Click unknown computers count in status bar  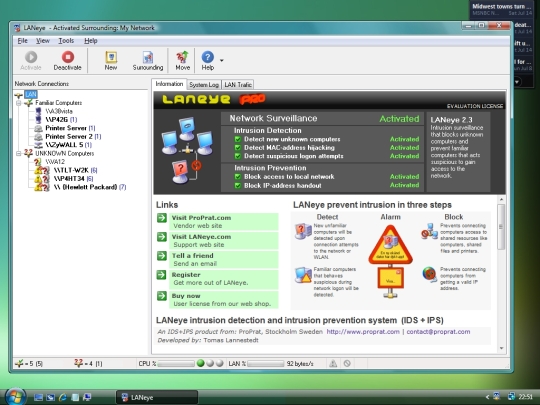click(x=88, y=363)
